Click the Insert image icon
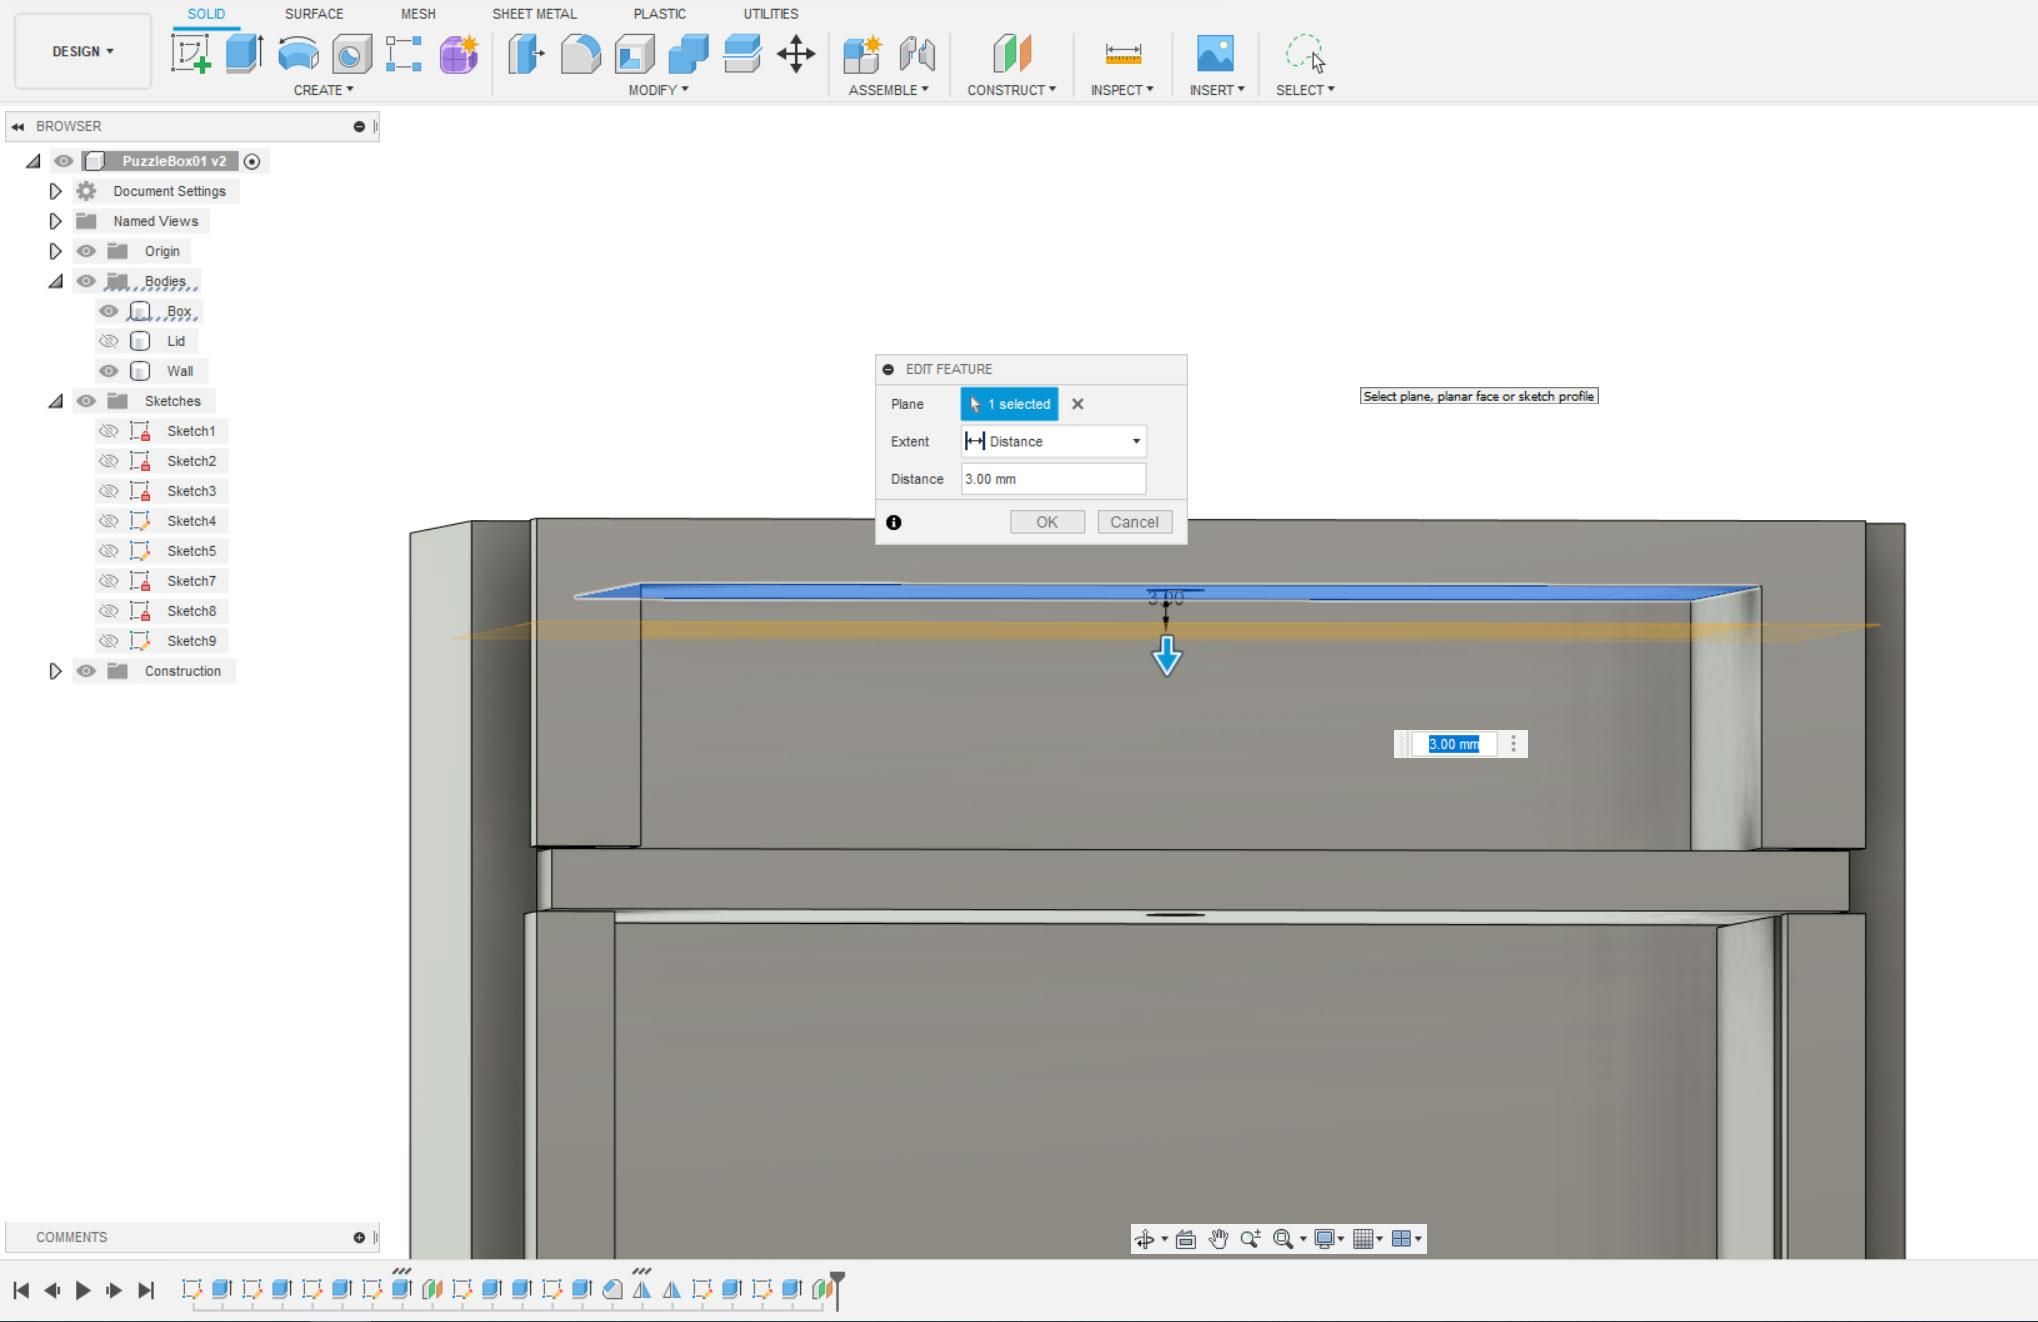This screenshot has width=2038, height=1322. point(1215,53)
